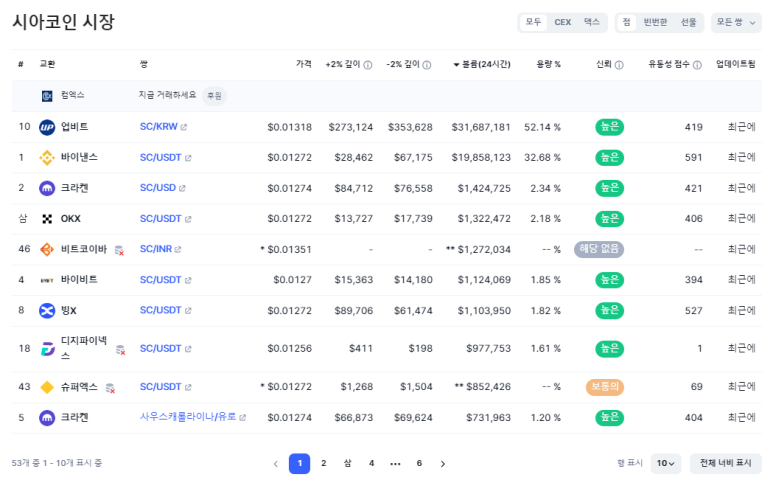Viewport: 773px width, 480px height.
Task: Click the * $0.01351 price value
Action: [x=286, y=249]
